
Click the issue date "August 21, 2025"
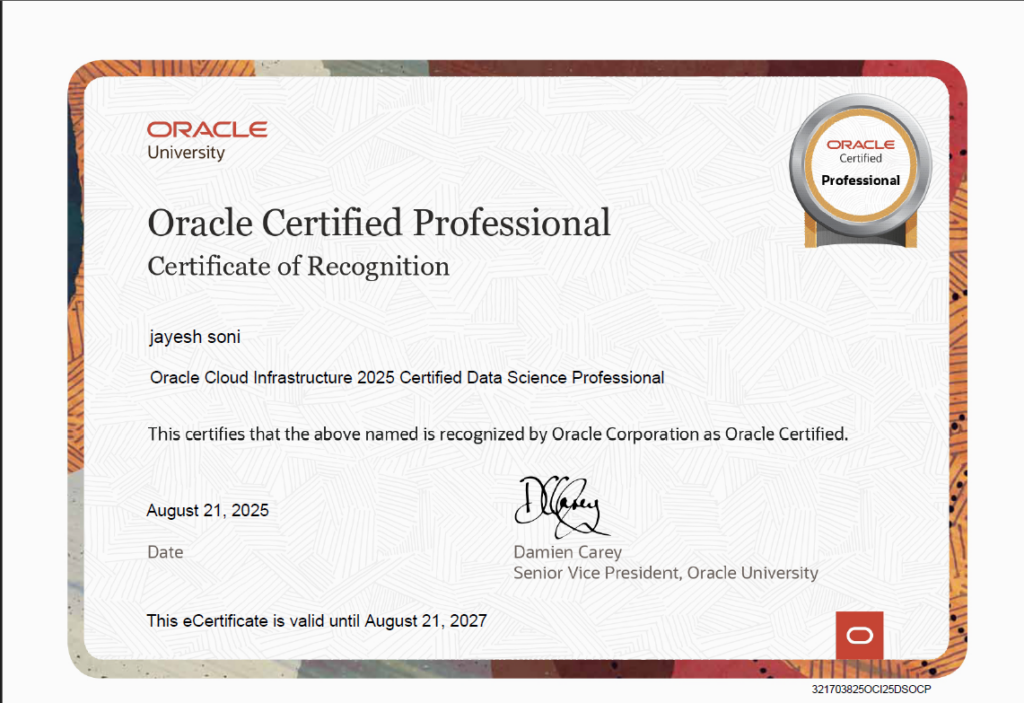point(208,510)
